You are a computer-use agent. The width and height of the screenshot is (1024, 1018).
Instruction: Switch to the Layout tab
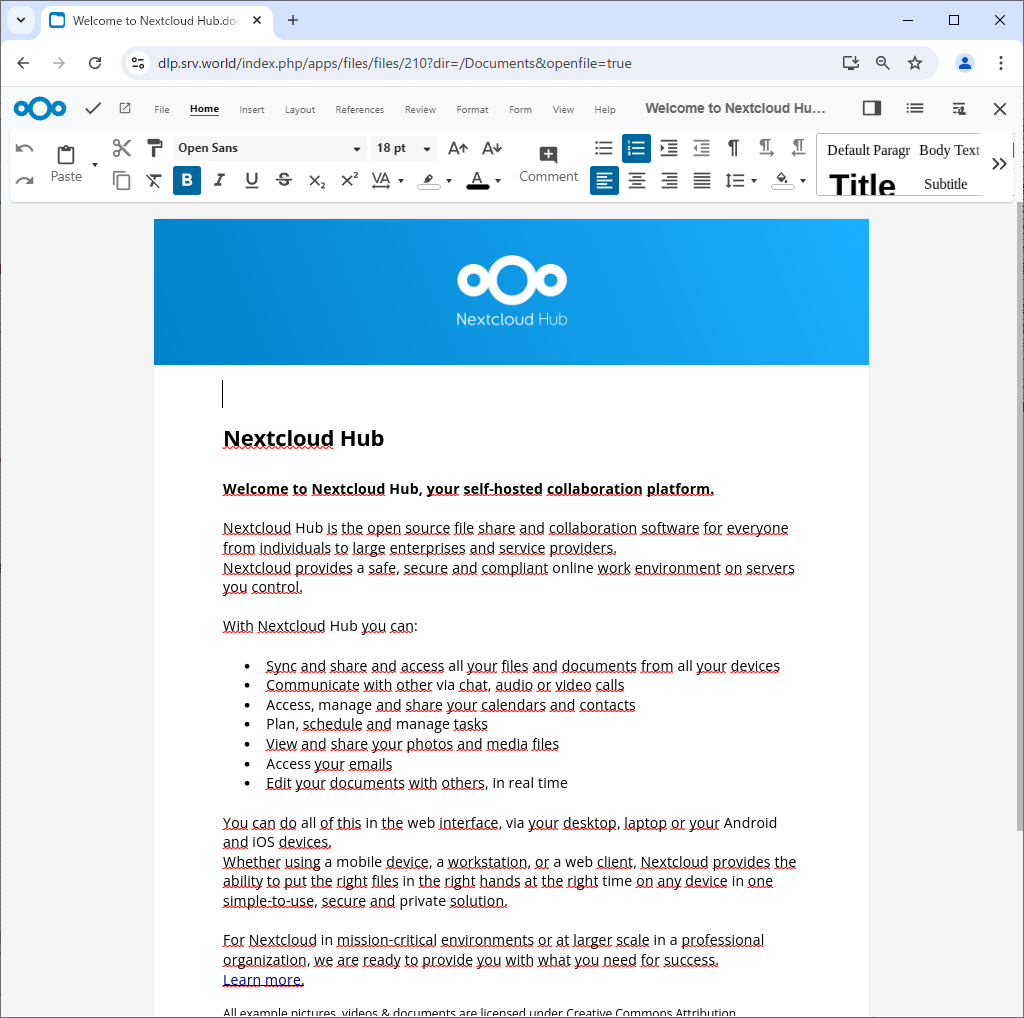click(x=300, y=110)
